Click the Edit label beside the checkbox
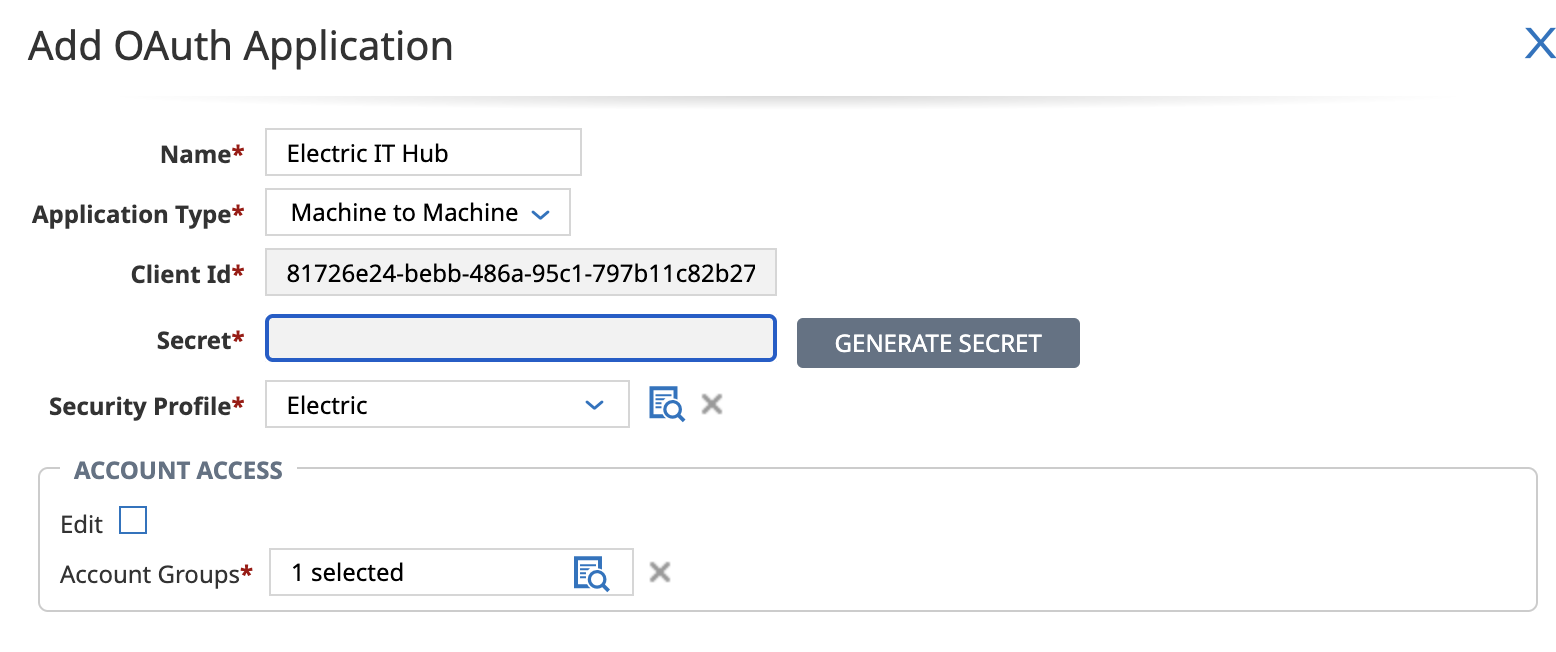The height and width of the screenshot is (652, 1556). click(x=81, y=524)
